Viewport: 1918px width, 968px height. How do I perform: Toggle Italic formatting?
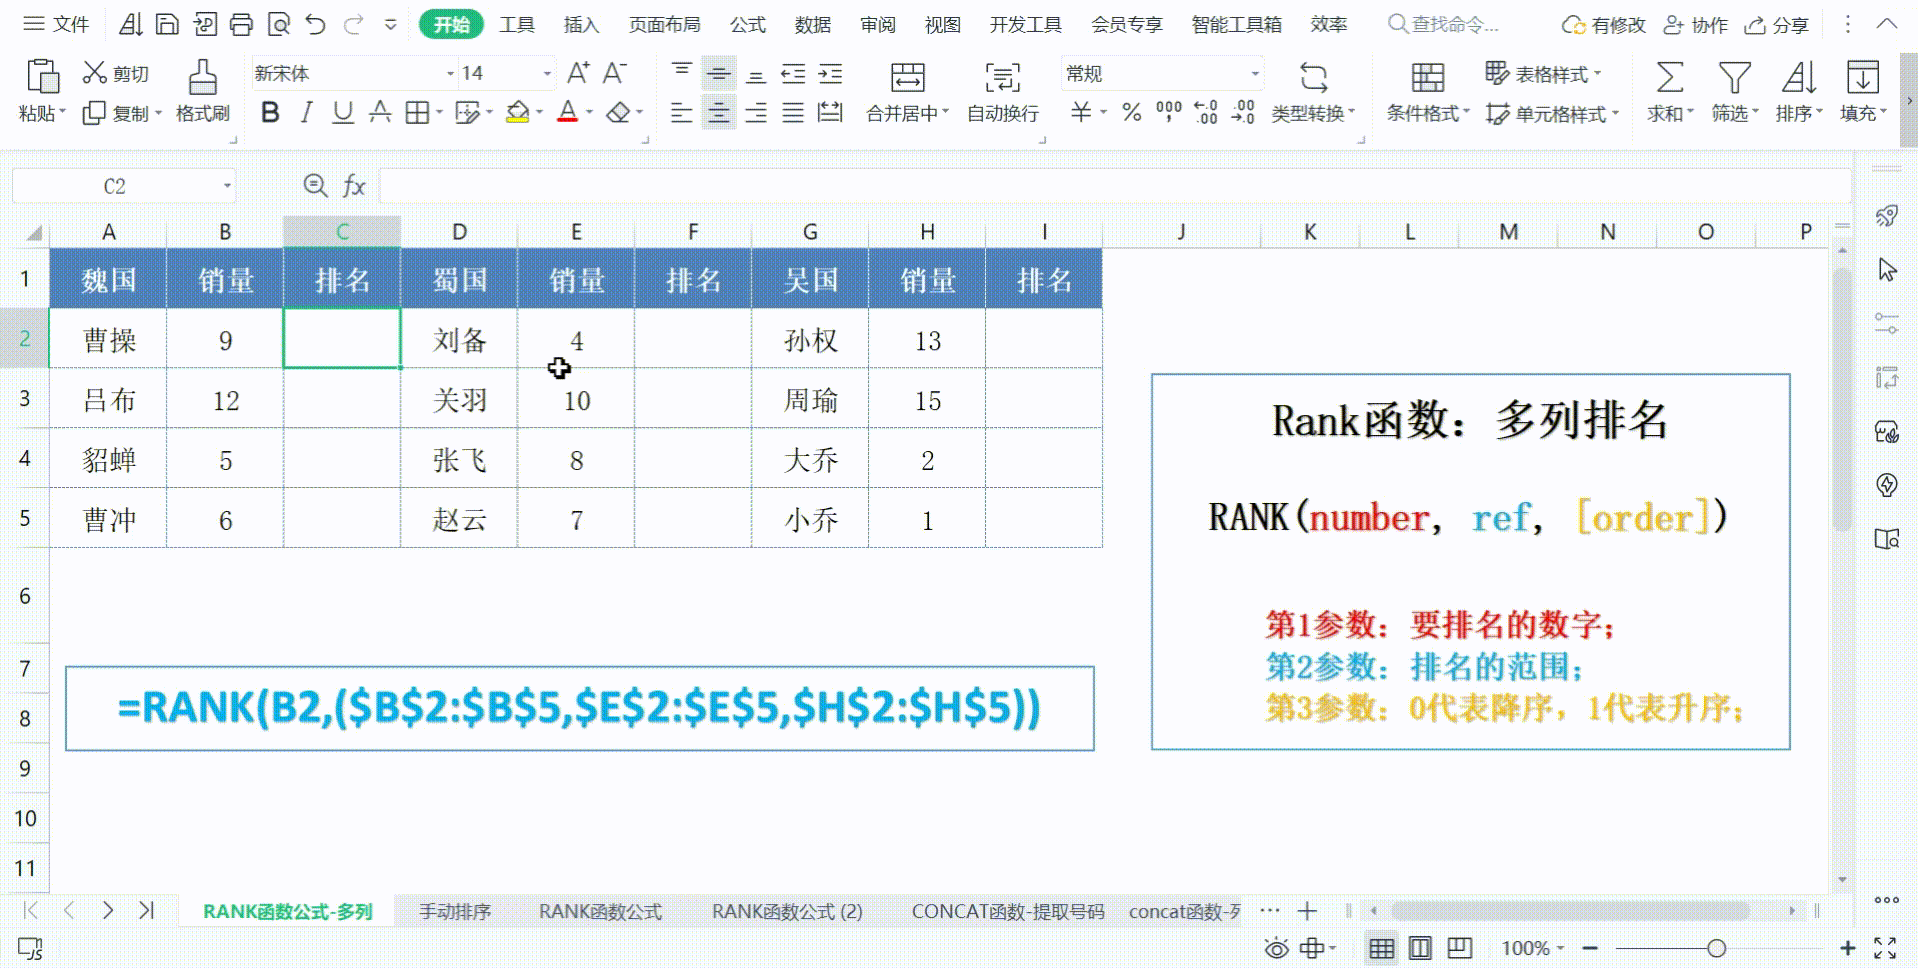coord(306,113)
